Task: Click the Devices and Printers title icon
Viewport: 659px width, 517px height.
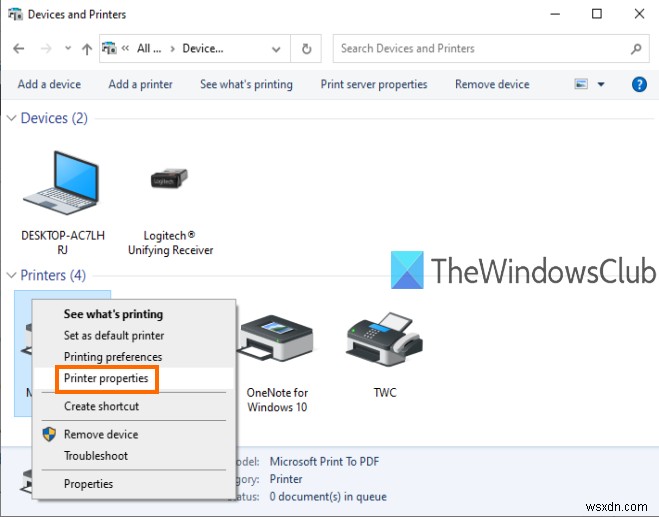Action: 16,14
